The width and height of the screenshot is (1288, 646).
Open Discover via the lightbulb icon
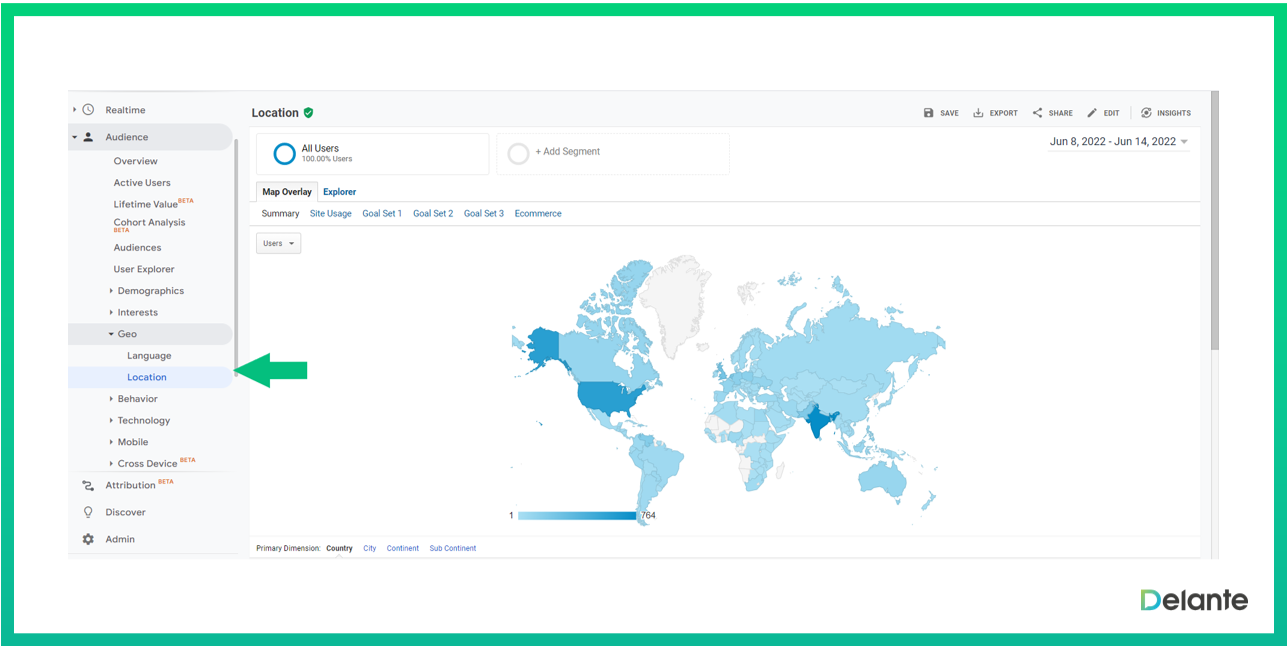(88, 512)
